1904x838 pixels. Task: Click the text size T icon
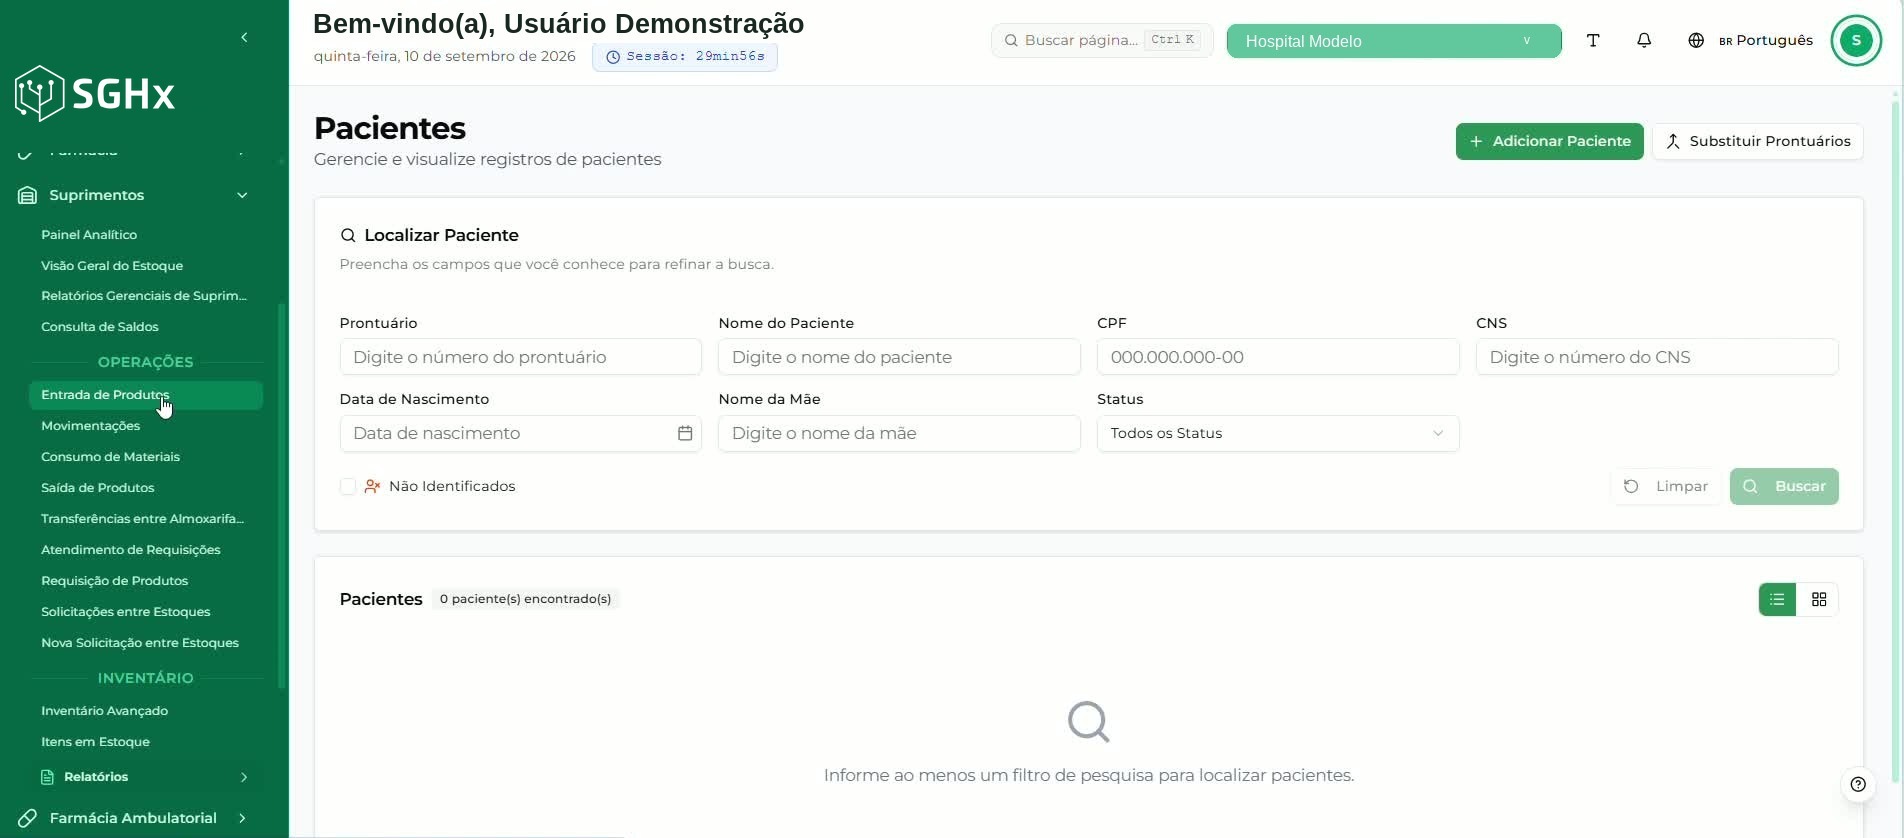pyautogui.click(x=1593, y=40)
